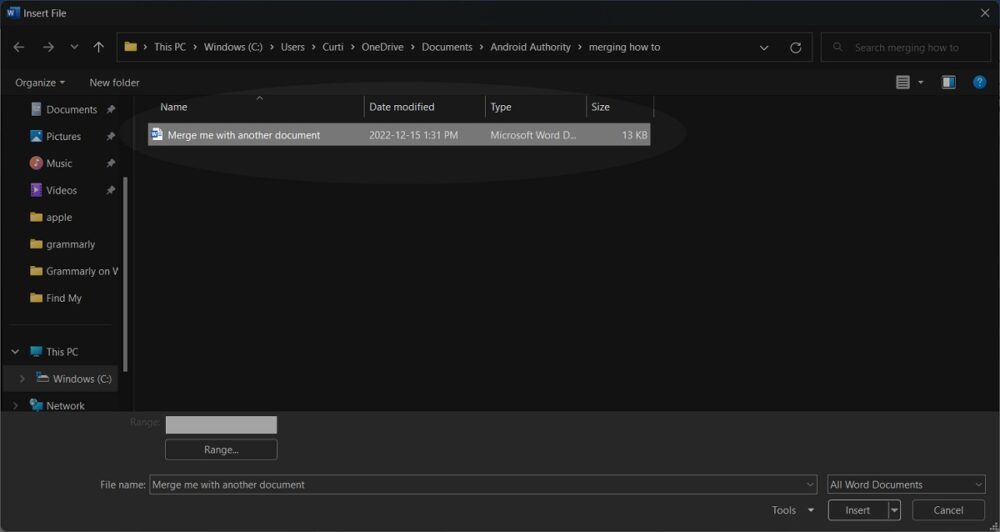Create a New folder
This screenshot has height=532, width=1000.
(114, 82)
